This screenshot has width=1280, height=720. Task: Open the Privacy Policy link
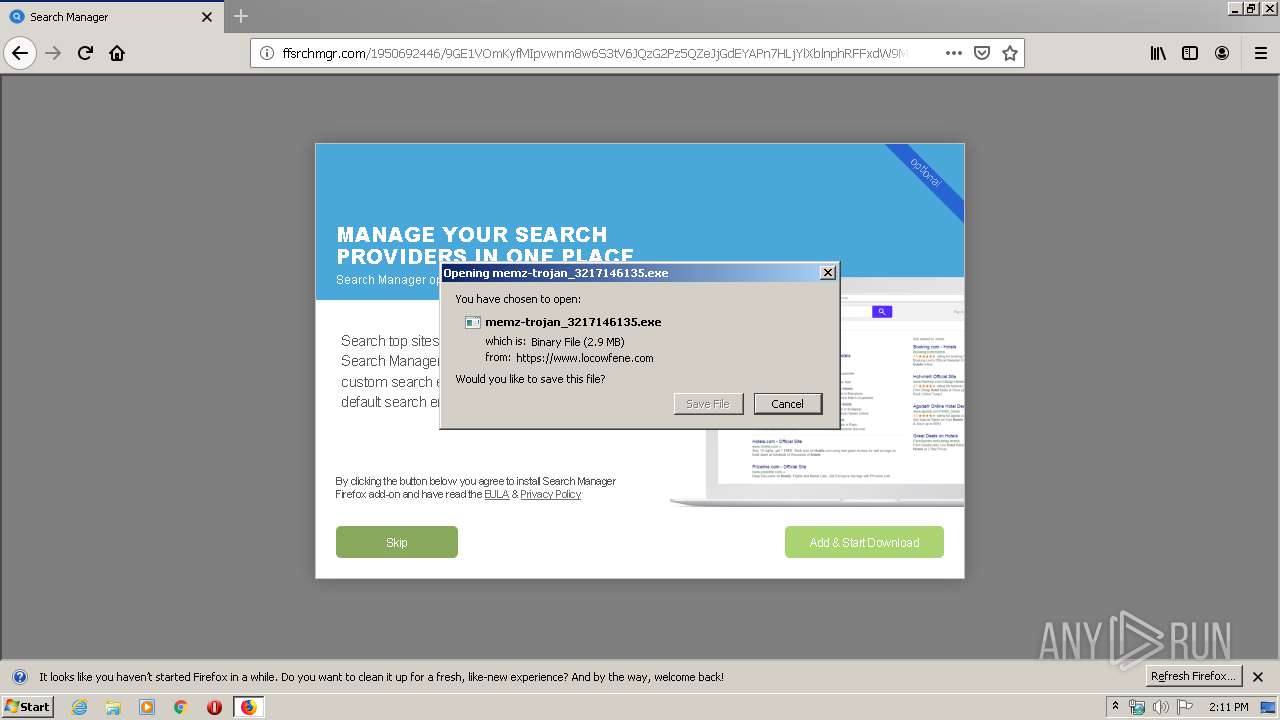(550, 494)
